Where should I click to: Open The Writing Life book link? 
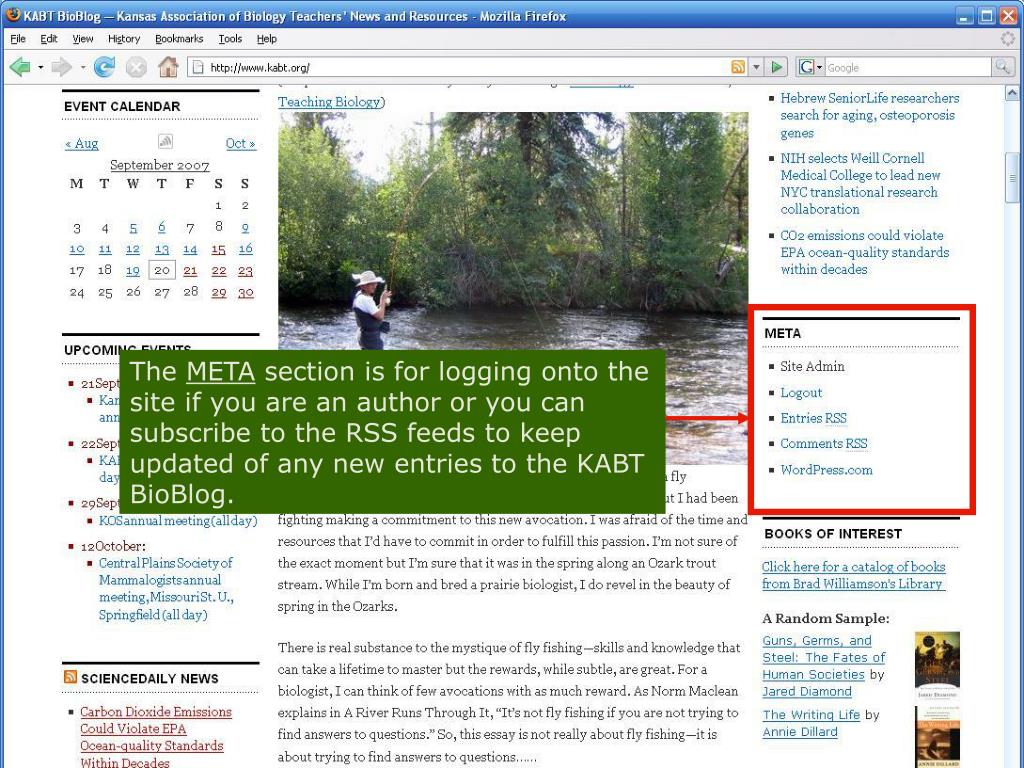pos(812,715)
